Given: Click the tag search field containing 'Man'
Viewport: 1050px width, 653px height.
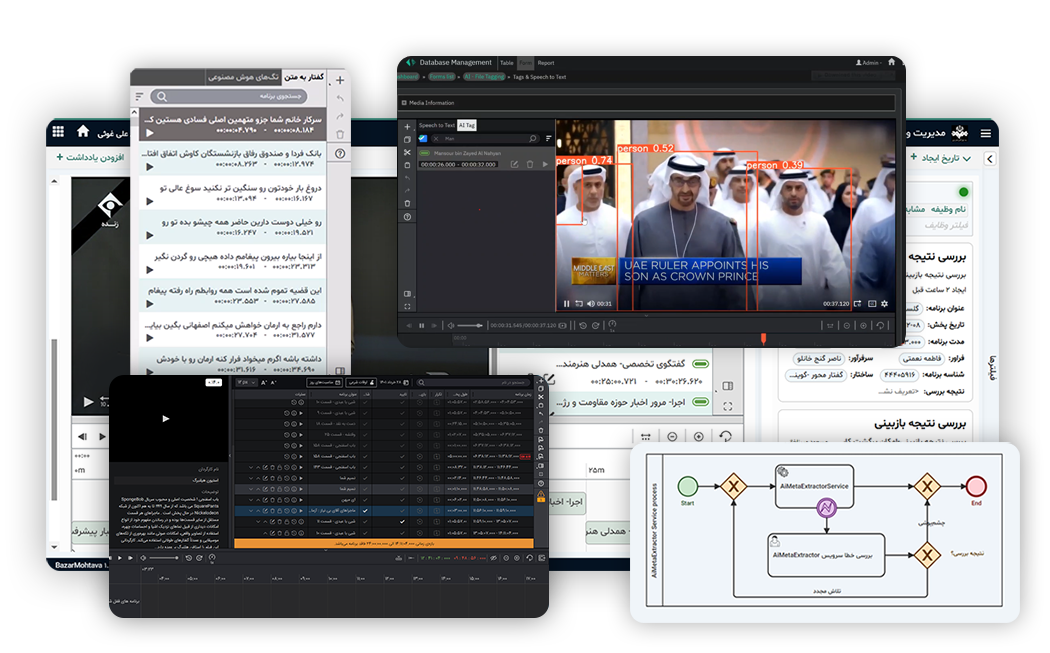Looking at the screenshot, I should tap(484, 139).
